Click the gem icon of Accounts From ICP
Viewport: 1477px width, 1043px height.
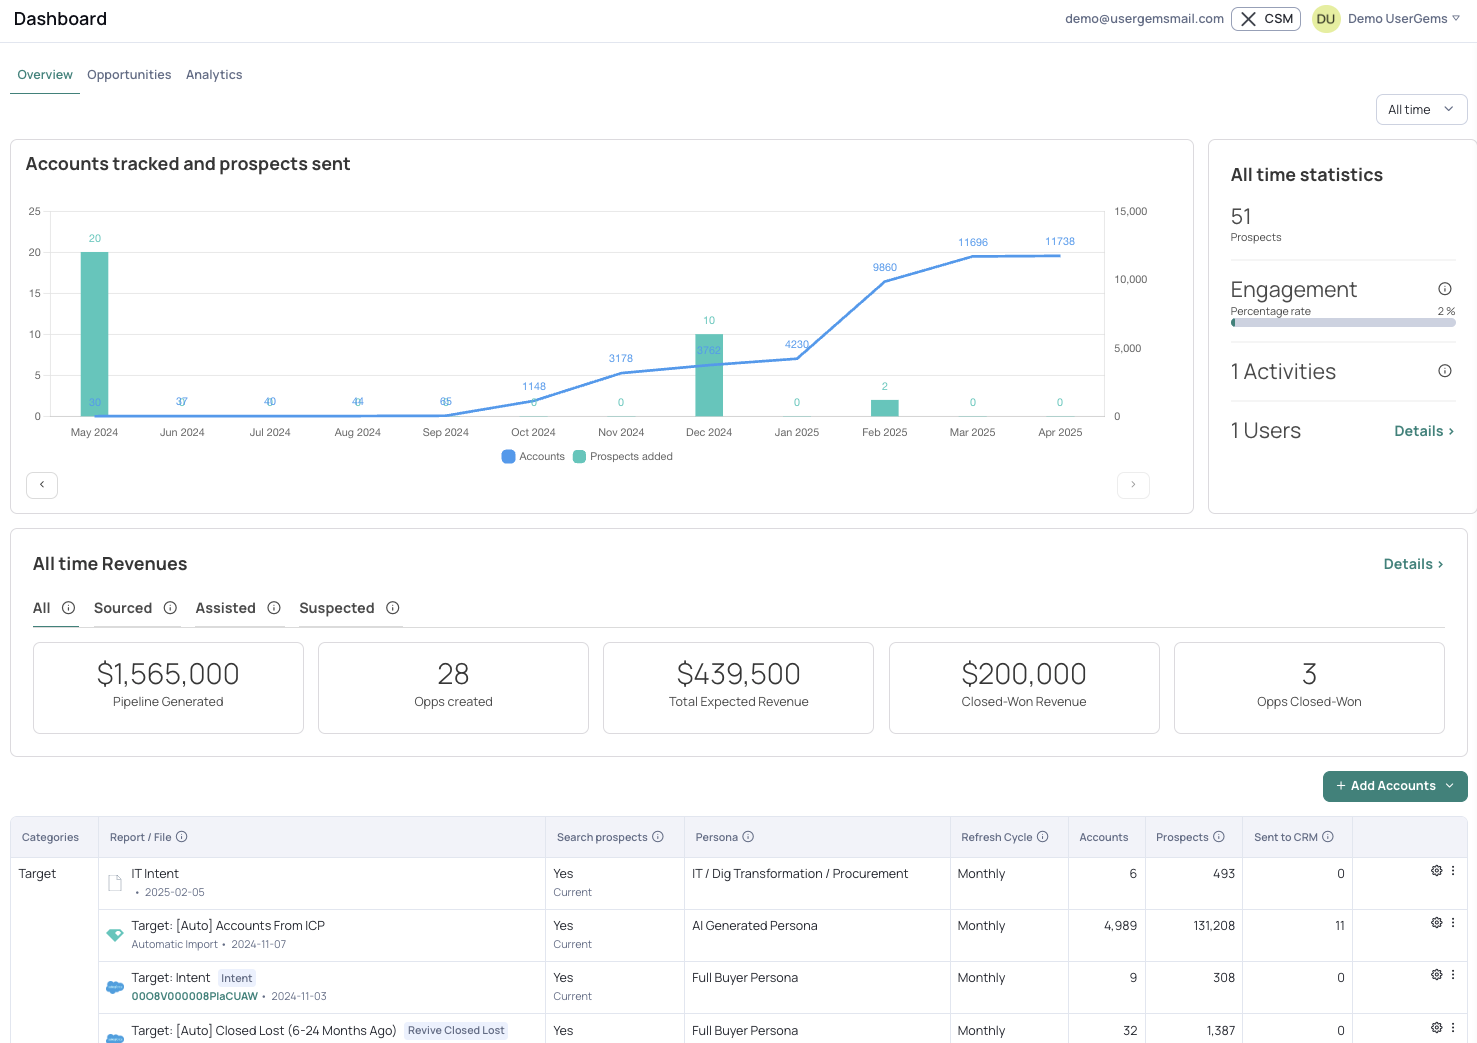coord(115,935)
